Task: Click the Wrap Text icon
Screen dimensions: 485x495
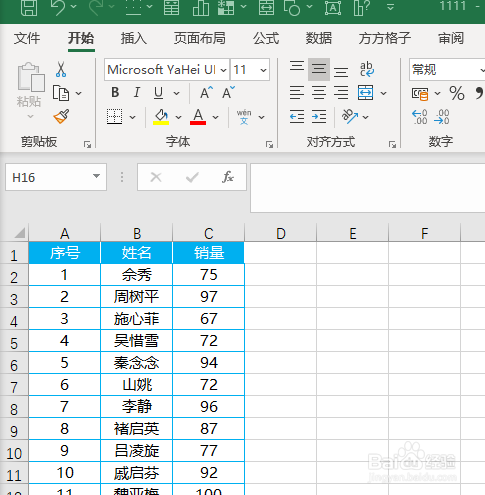Action: tap(367, 69)
